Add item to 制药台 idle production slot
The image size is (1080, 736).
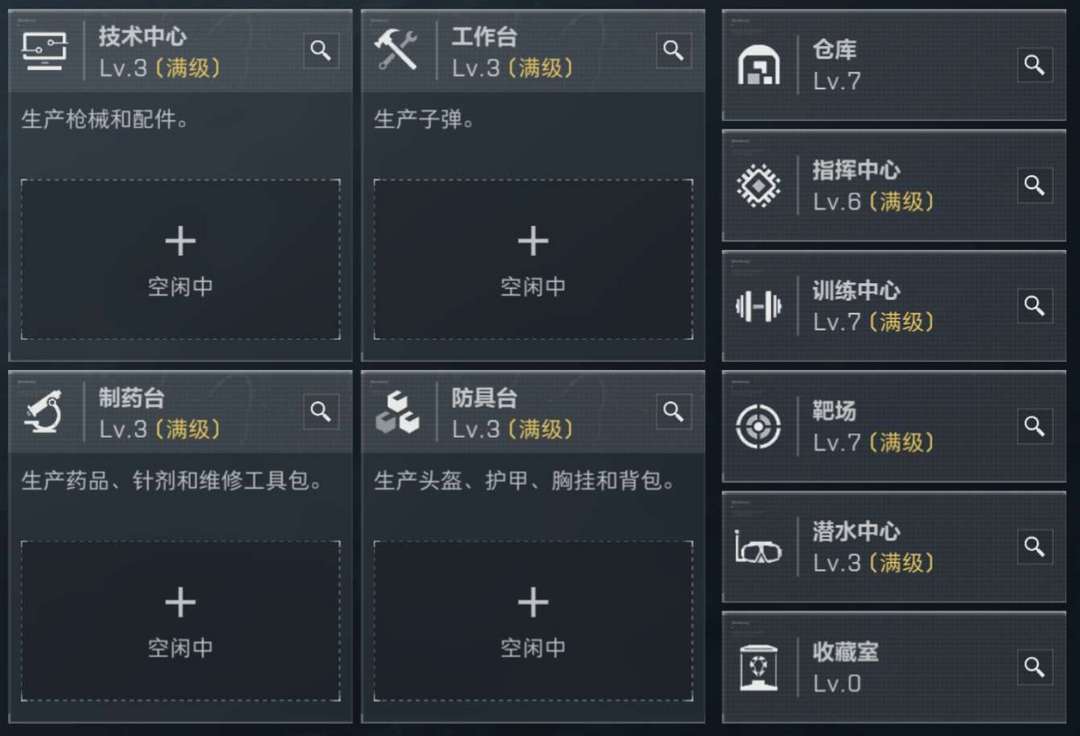click(x=180, y=620)
